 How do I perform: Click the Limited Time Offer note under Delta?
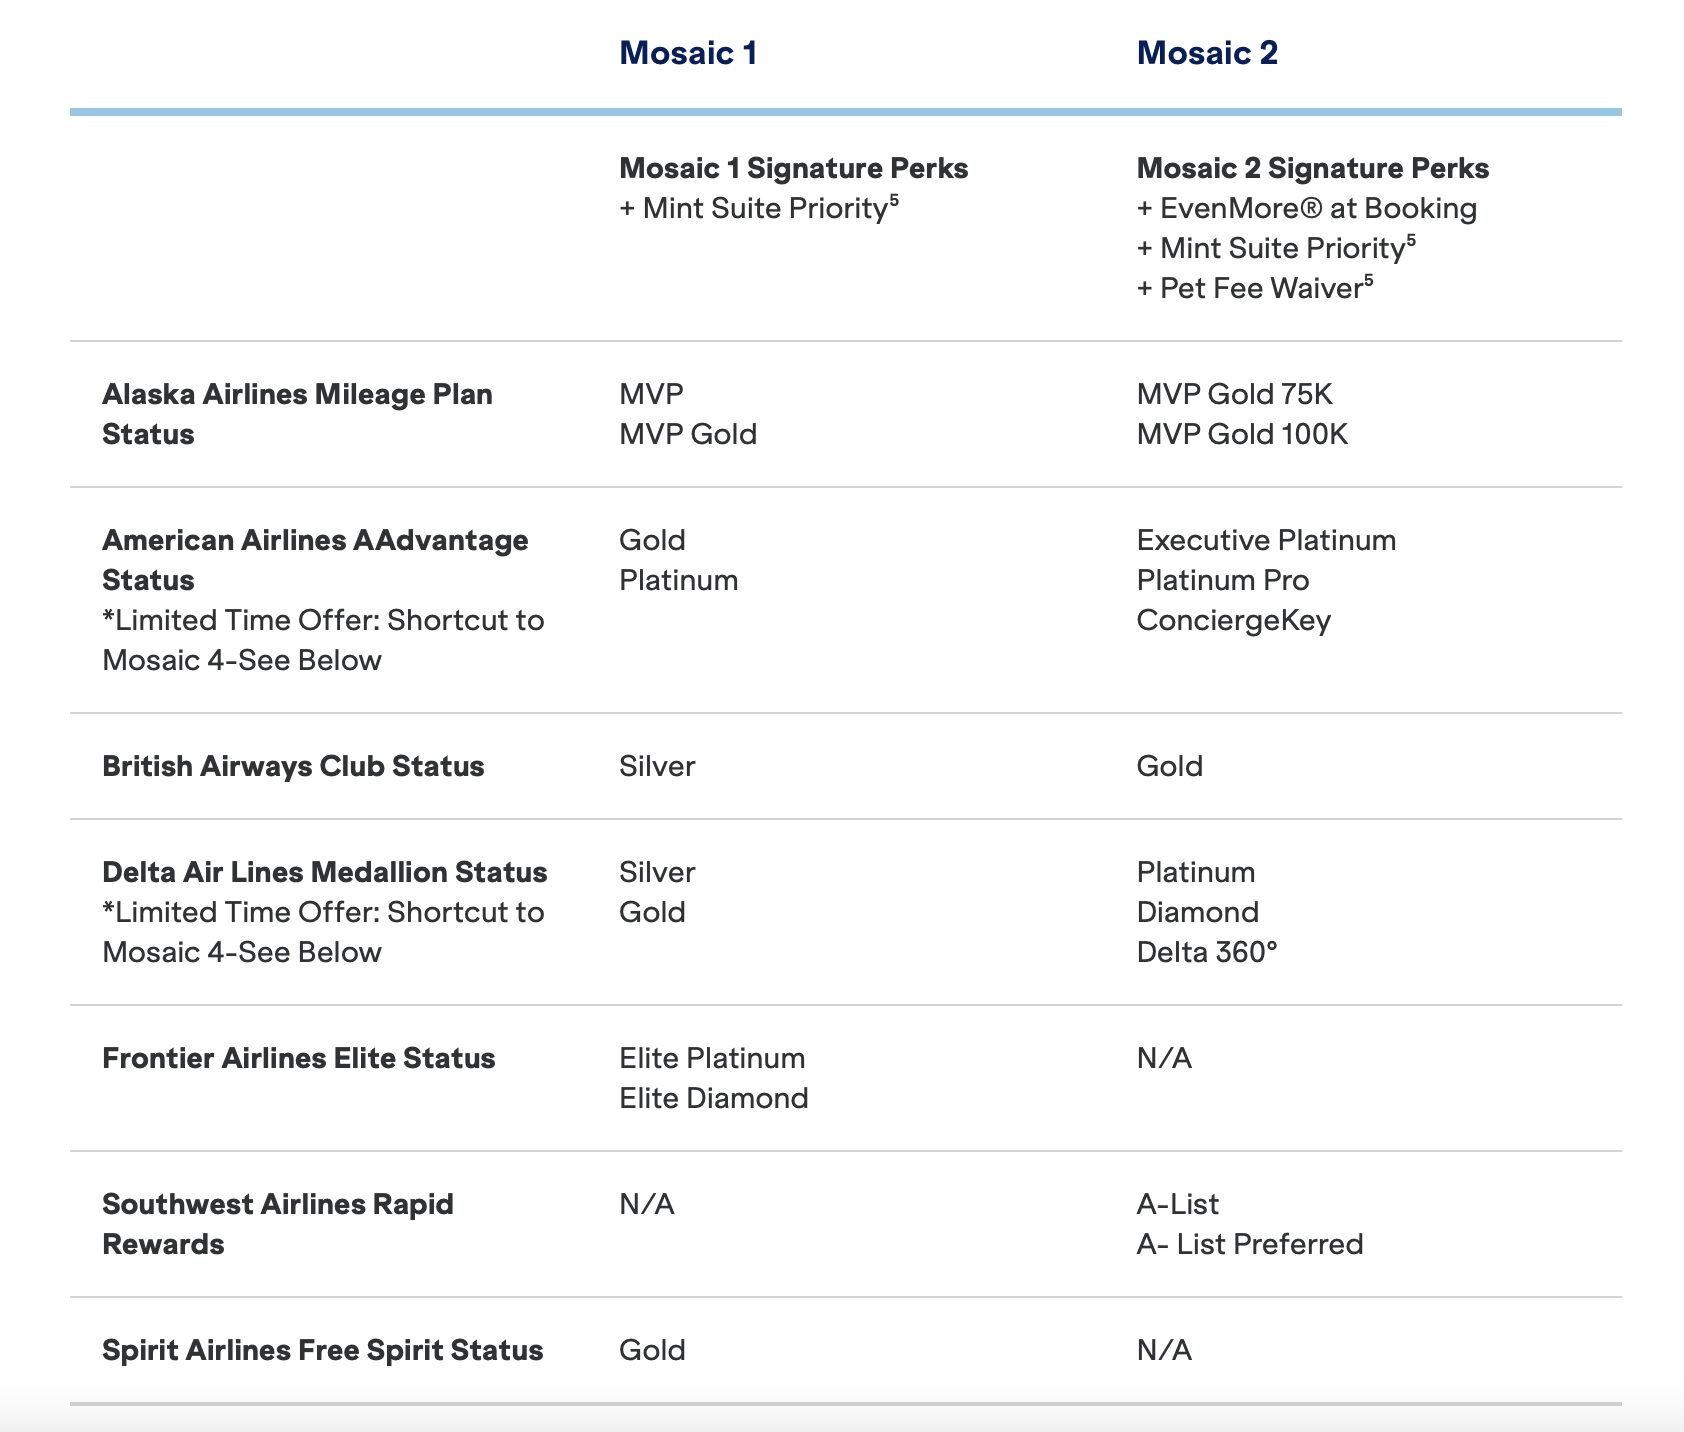coord(323,932)
